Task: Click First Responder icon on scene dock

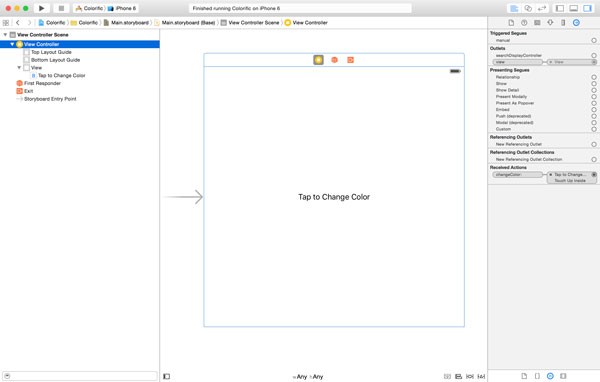Action: click(334, 60)
